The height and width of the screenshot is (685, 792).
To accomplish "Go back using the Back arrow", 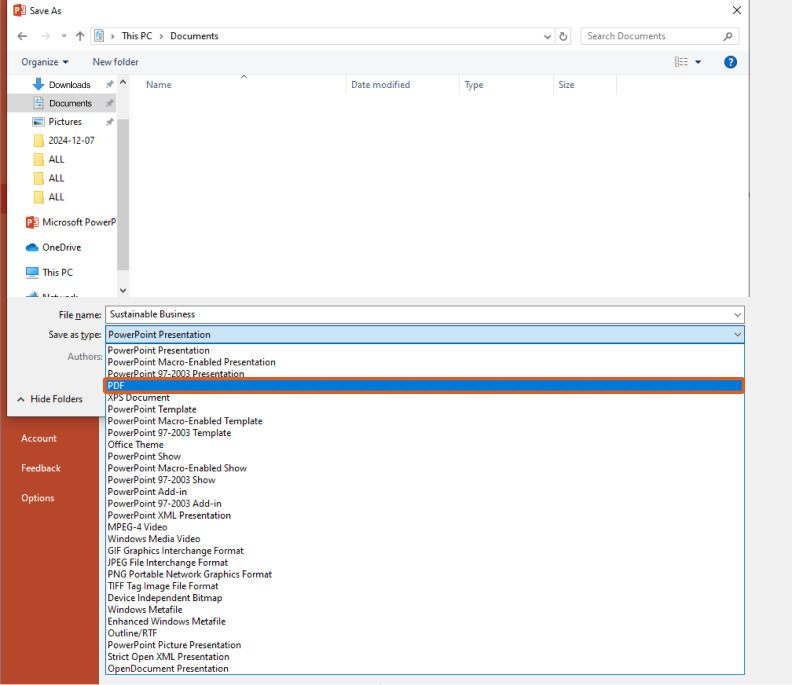I will (22, 36).
